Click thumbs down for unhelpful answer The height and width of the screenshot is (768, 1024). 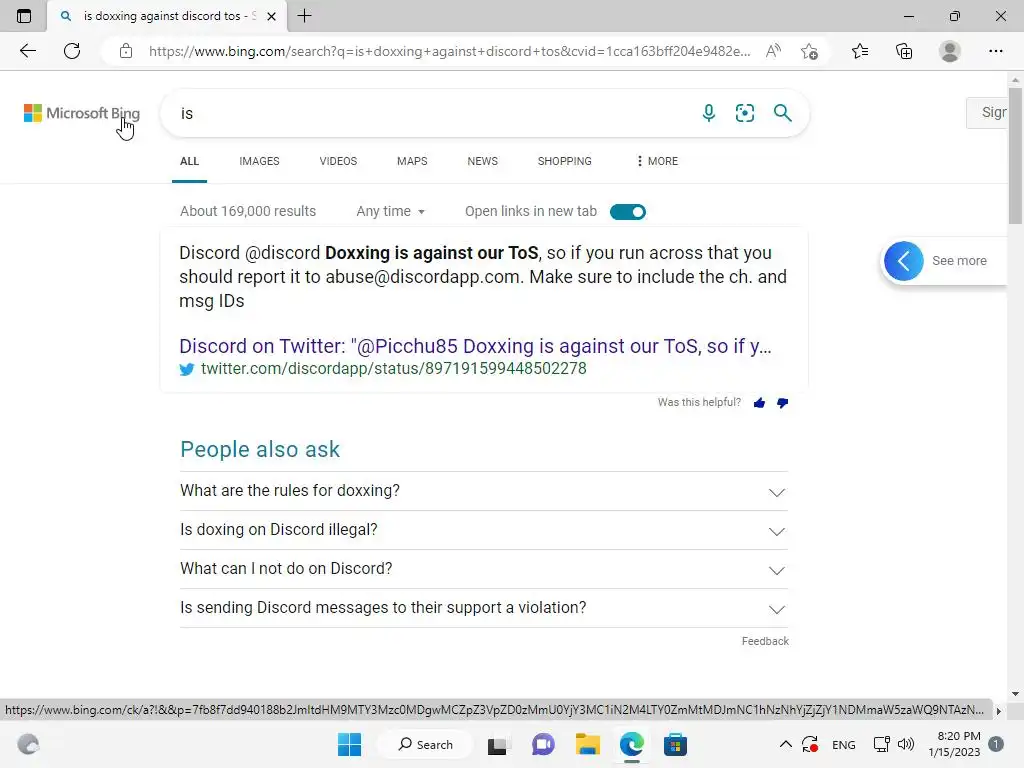(782, 403)
